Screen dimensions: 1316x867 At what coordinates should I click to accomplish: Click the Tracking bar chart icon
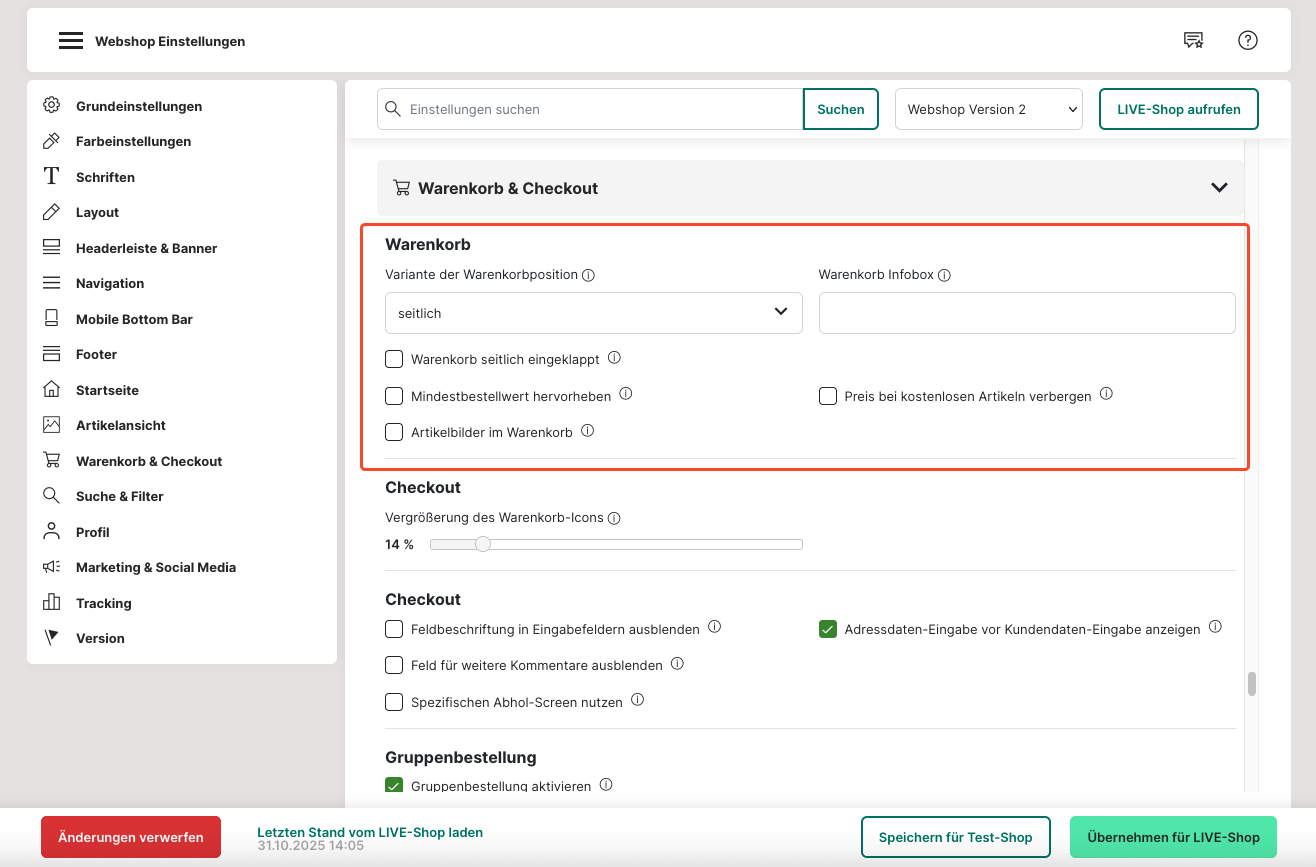(51, 603)
